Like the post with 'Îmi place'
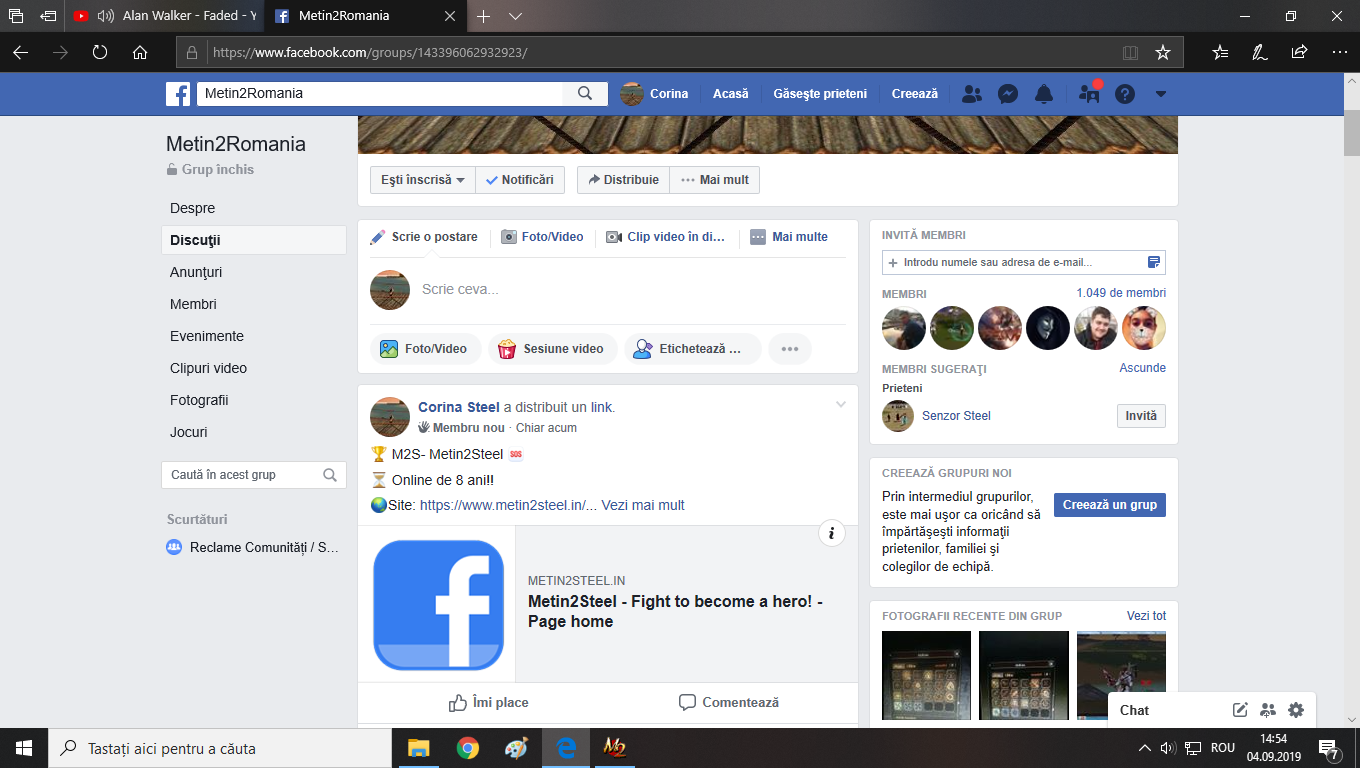The image size is (1360, 768). tap(488, 702)
